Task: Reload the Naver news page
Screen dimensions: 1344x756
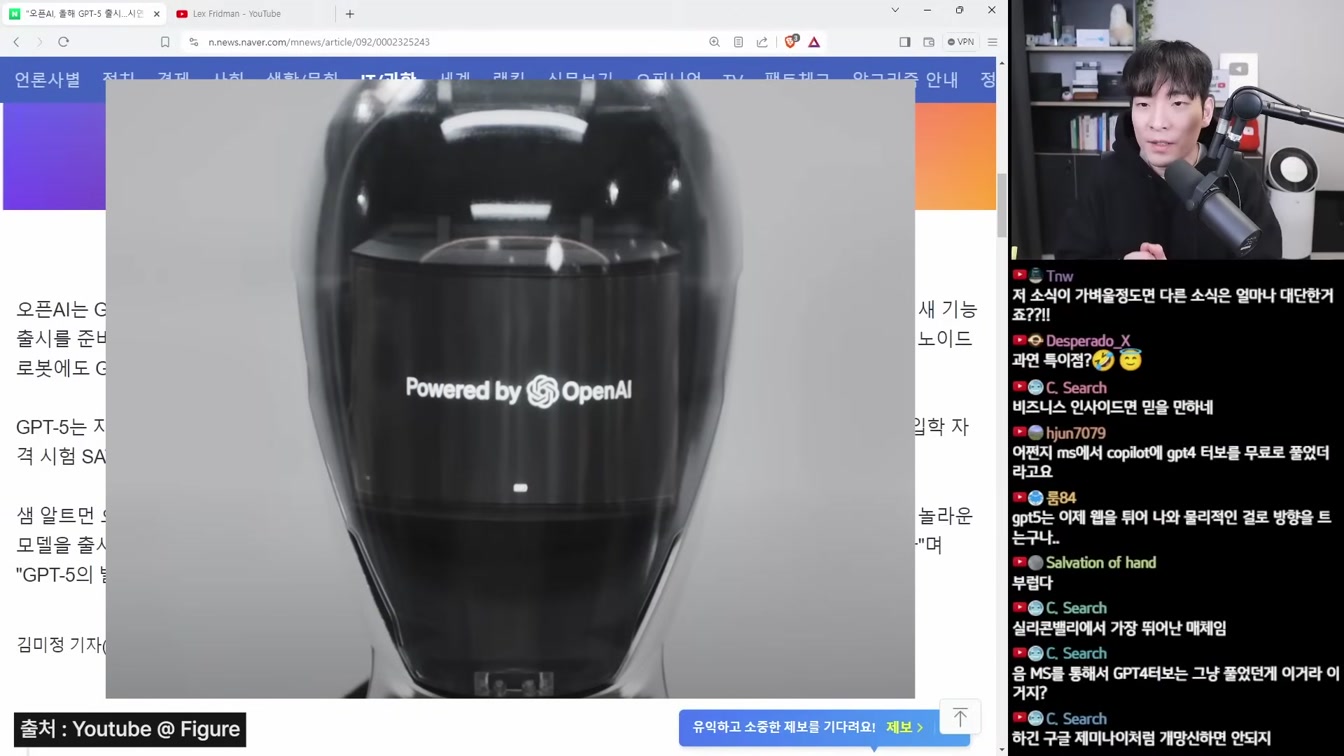Action: point(63,42)
